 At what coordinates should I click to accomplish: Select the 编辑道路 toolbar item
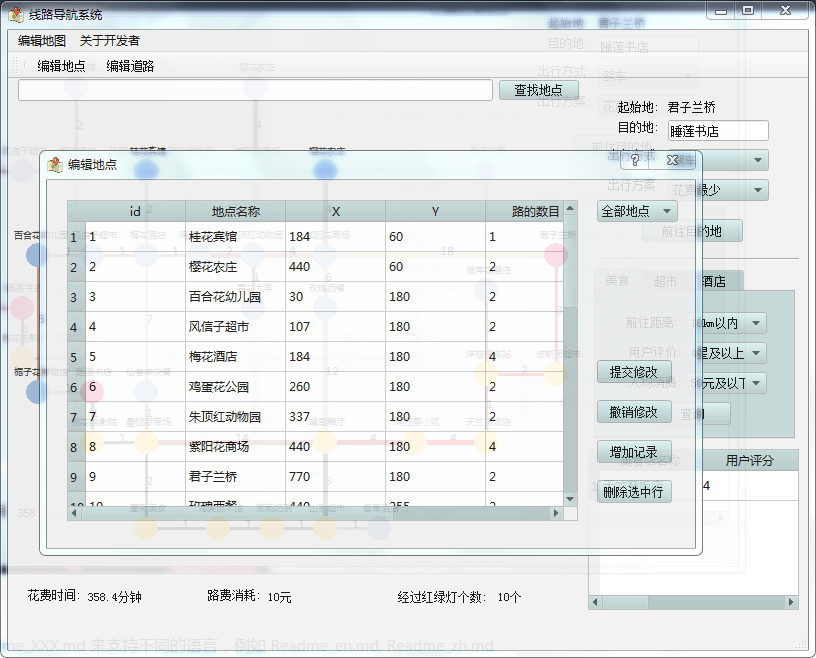130,66
